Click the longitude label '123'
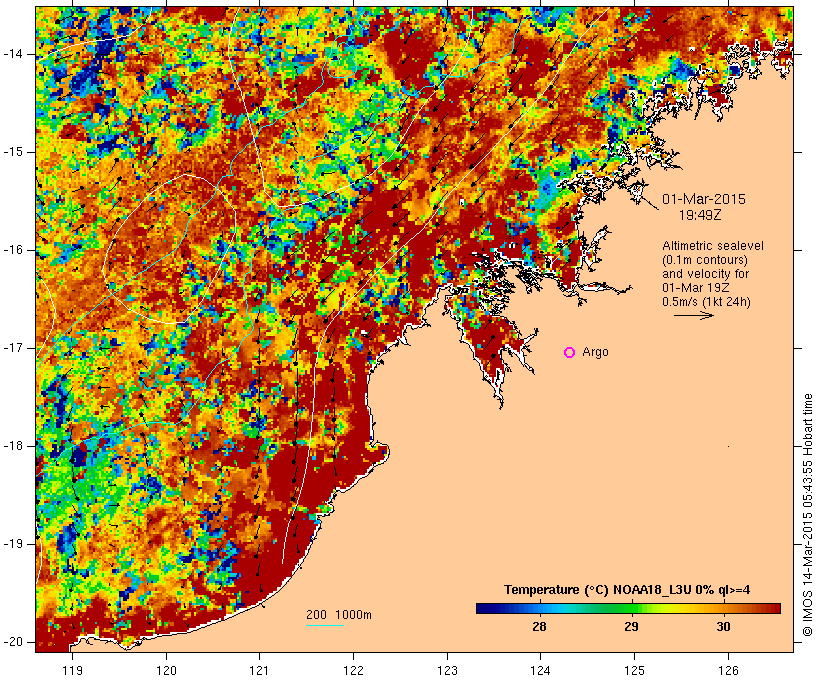Image resolution: width=820 pixels, height=680 pixels. pos(447,671)
